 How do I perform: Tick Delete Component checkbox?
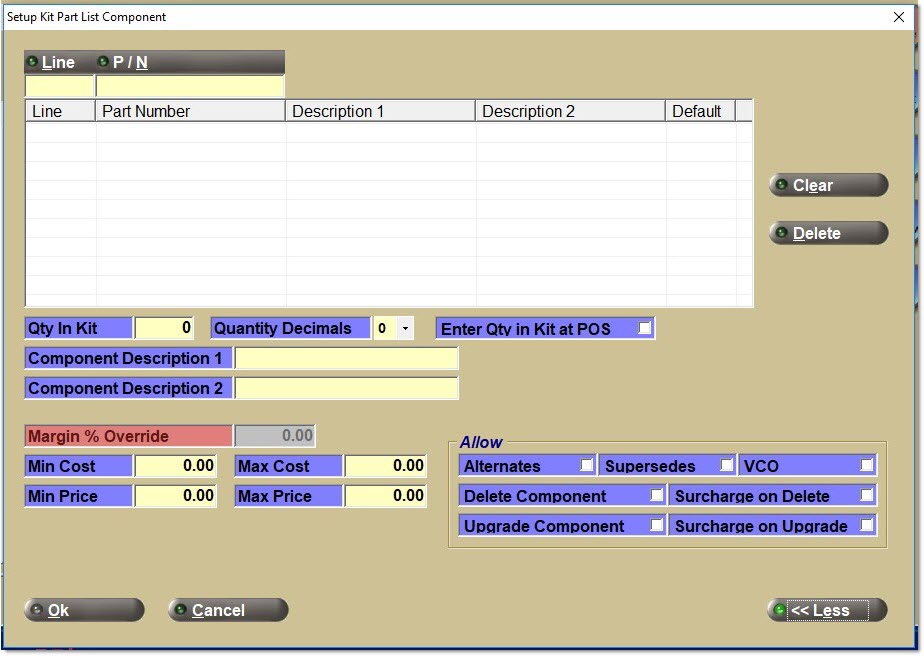point(656,496)
